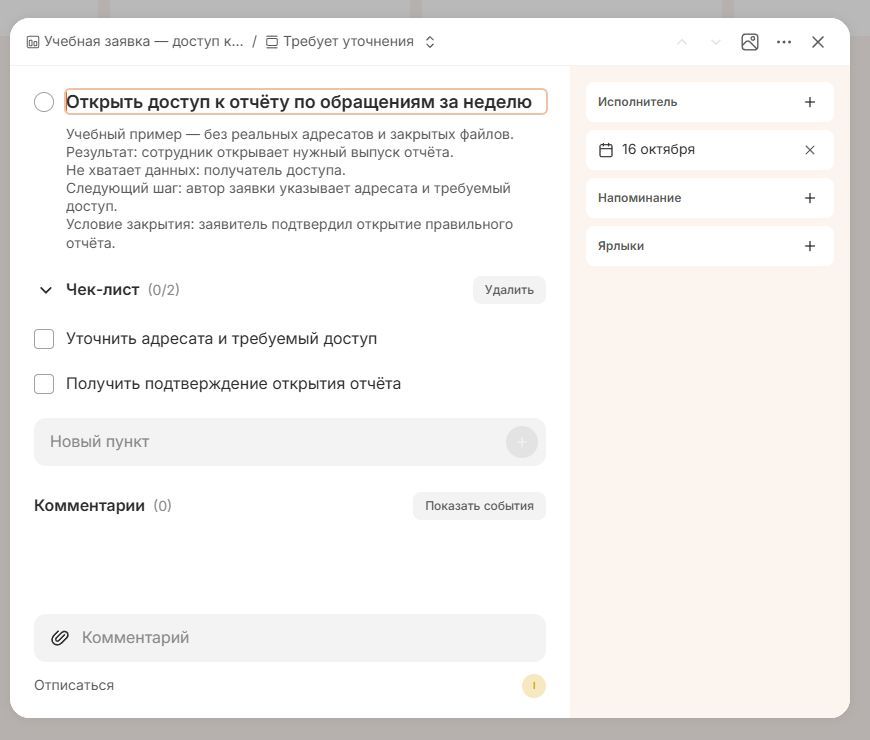Add an assignee via Исполнитель plus
Screen dimensions: 870x740
point(810,102)
